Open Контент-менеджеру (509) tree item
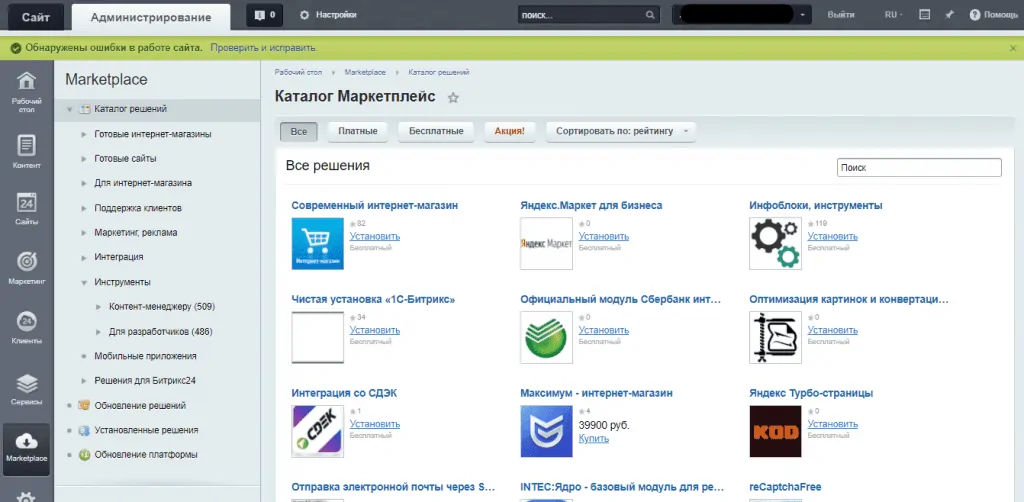The height and width of the screenshot is (502, 1024). pyautogui.click(x=162, y=307)
